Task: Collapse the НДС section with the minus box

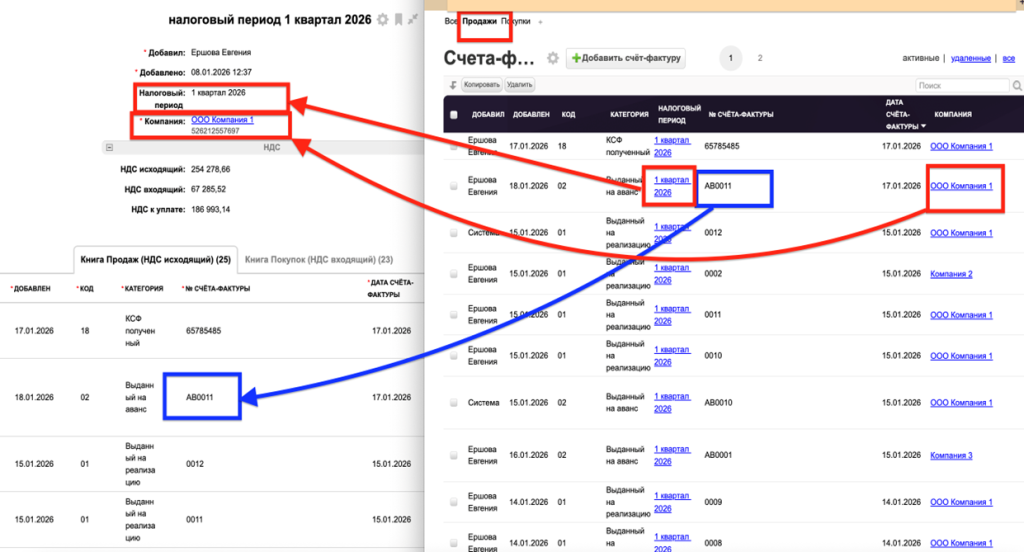Action: (108, 146)
